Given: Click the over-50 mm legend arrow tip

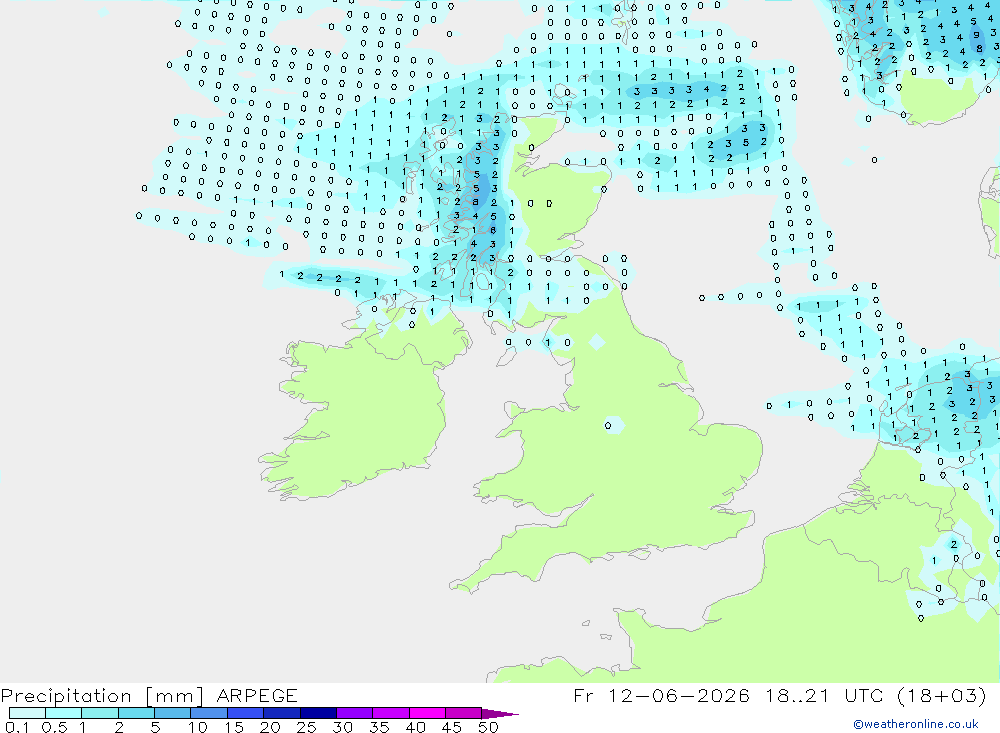Looking at the screenshot, I should 501,713.
